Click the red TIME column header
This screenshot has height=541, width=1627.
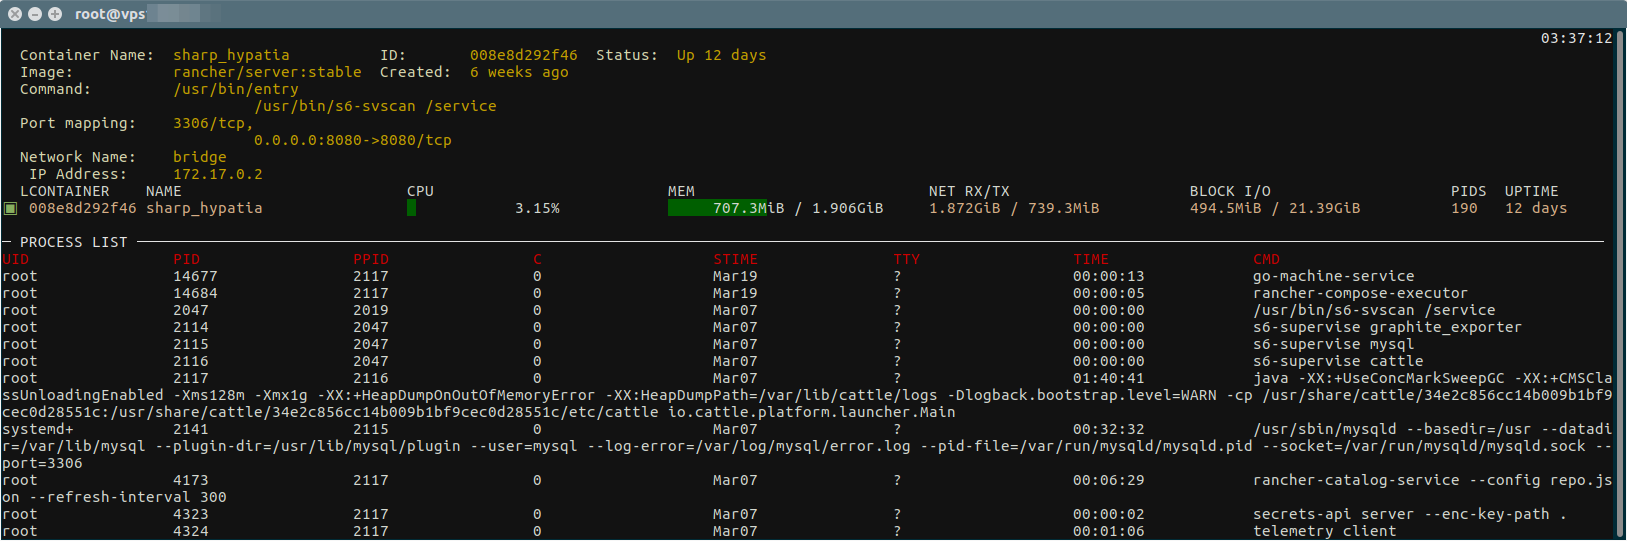click(x=1091, y=259)
